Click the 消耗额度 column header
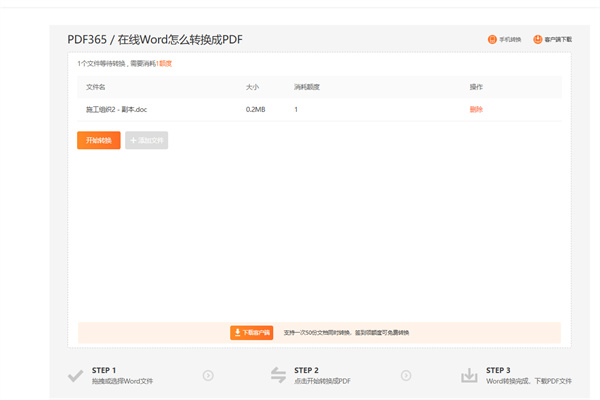This screenshot has width=600, height=400. 307,87
